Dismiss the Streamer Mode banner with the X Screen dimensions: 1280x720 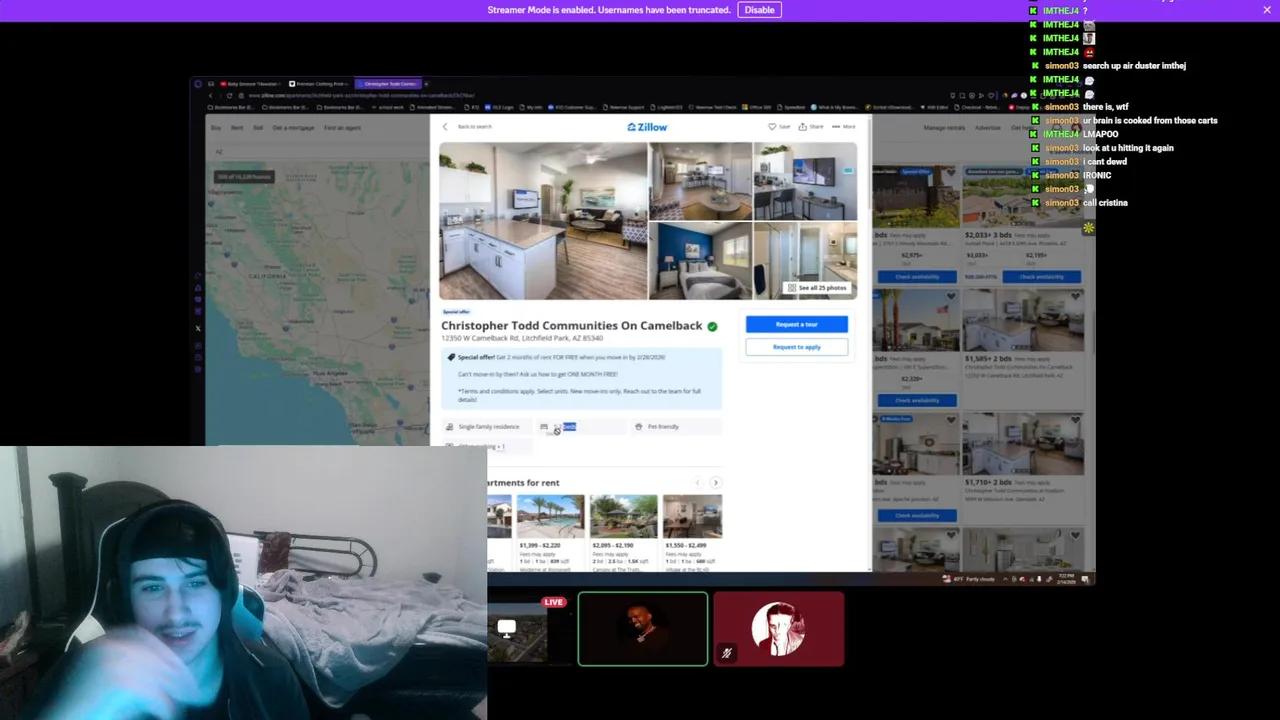coord(1267,10)
